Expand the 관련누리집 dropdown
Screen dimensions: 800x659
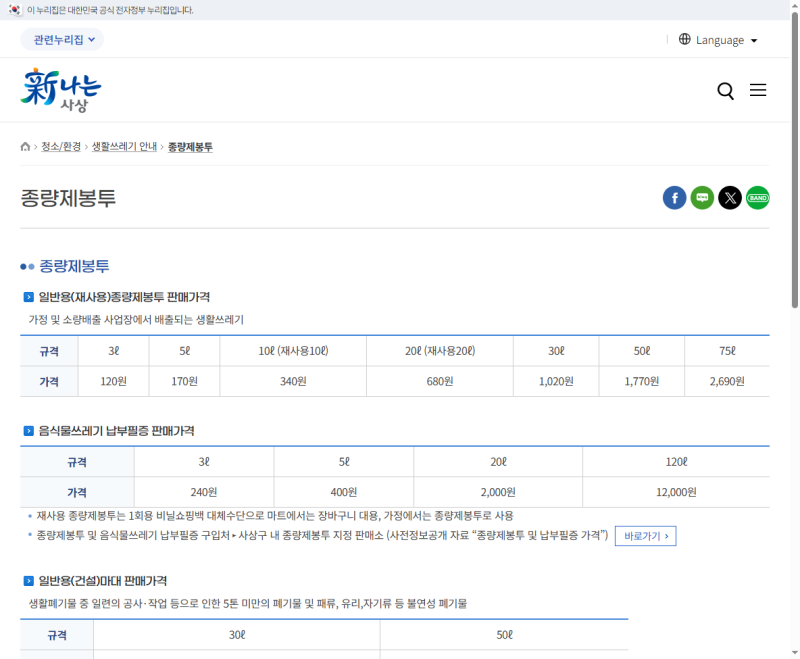pos(62,40)
